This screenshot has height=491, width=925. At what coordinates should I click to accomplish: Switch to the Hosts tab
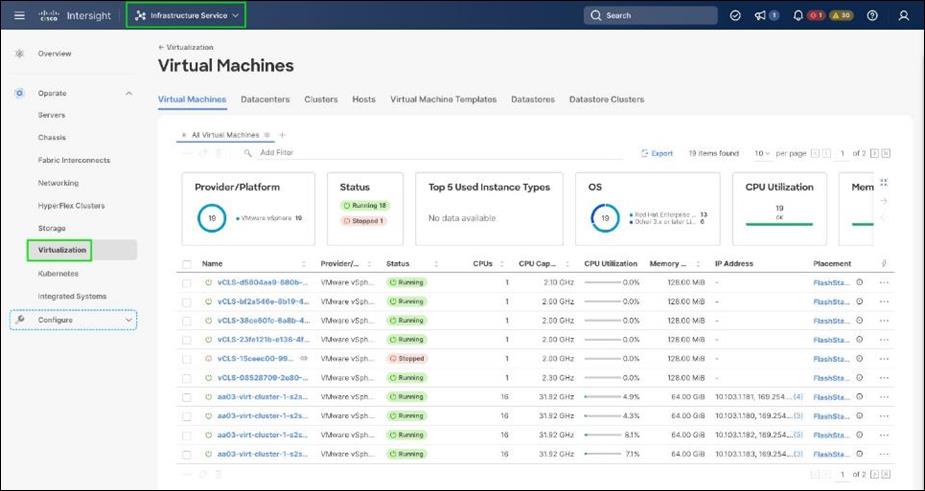(x=363, y=100)
